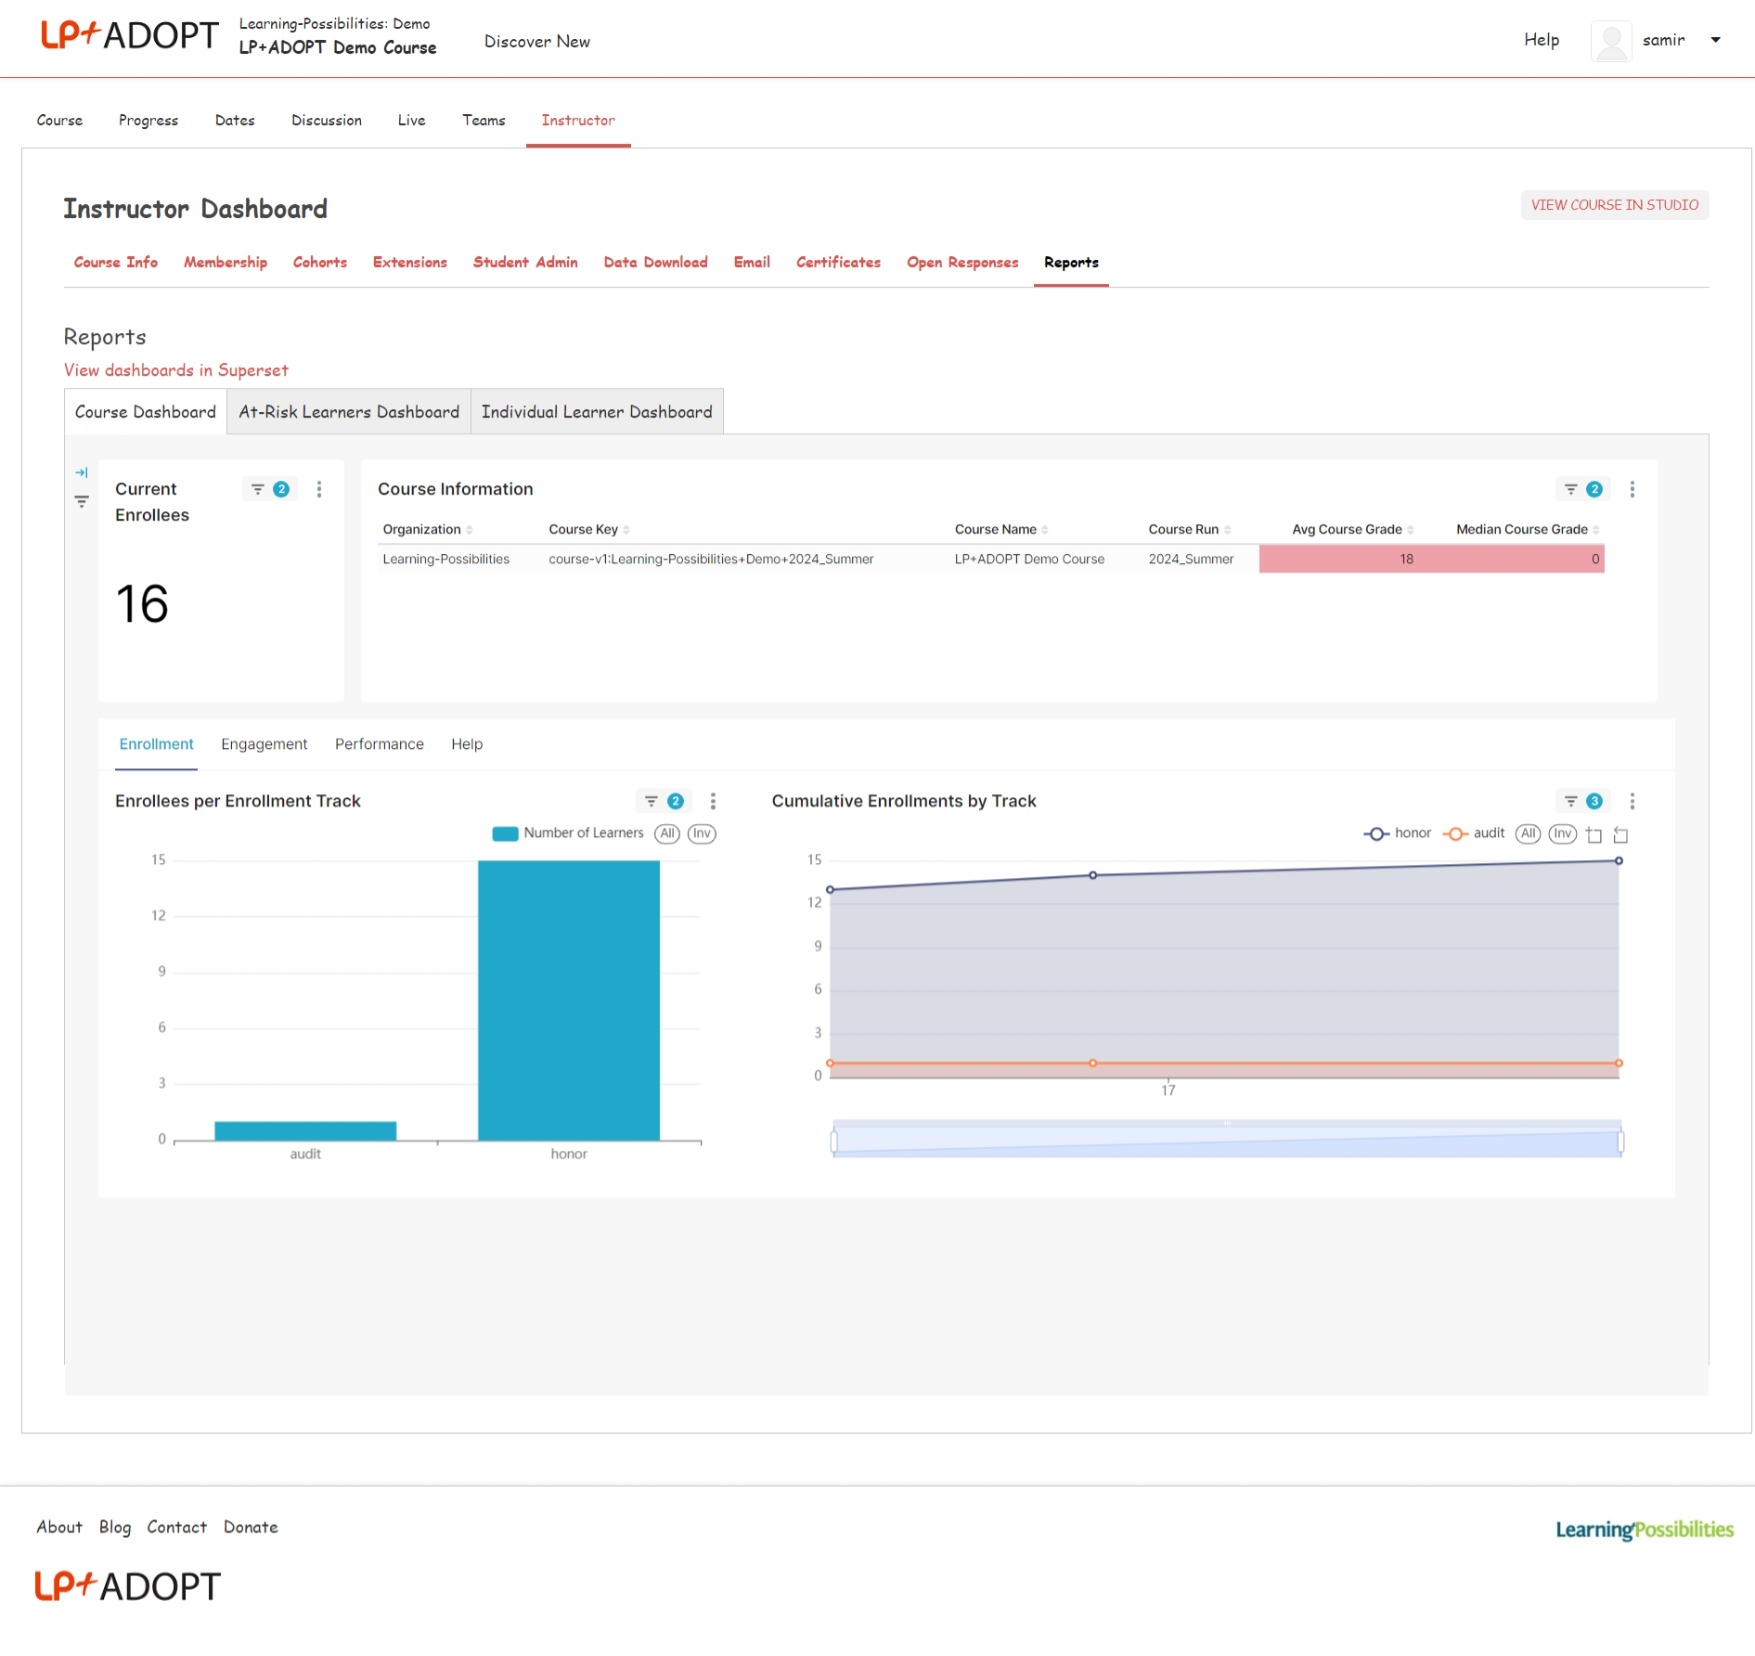Invert legend selection in Cumulative chart
Image resolution: width=1755 pixels, height=1656 pixels.
pos(1563,833)
